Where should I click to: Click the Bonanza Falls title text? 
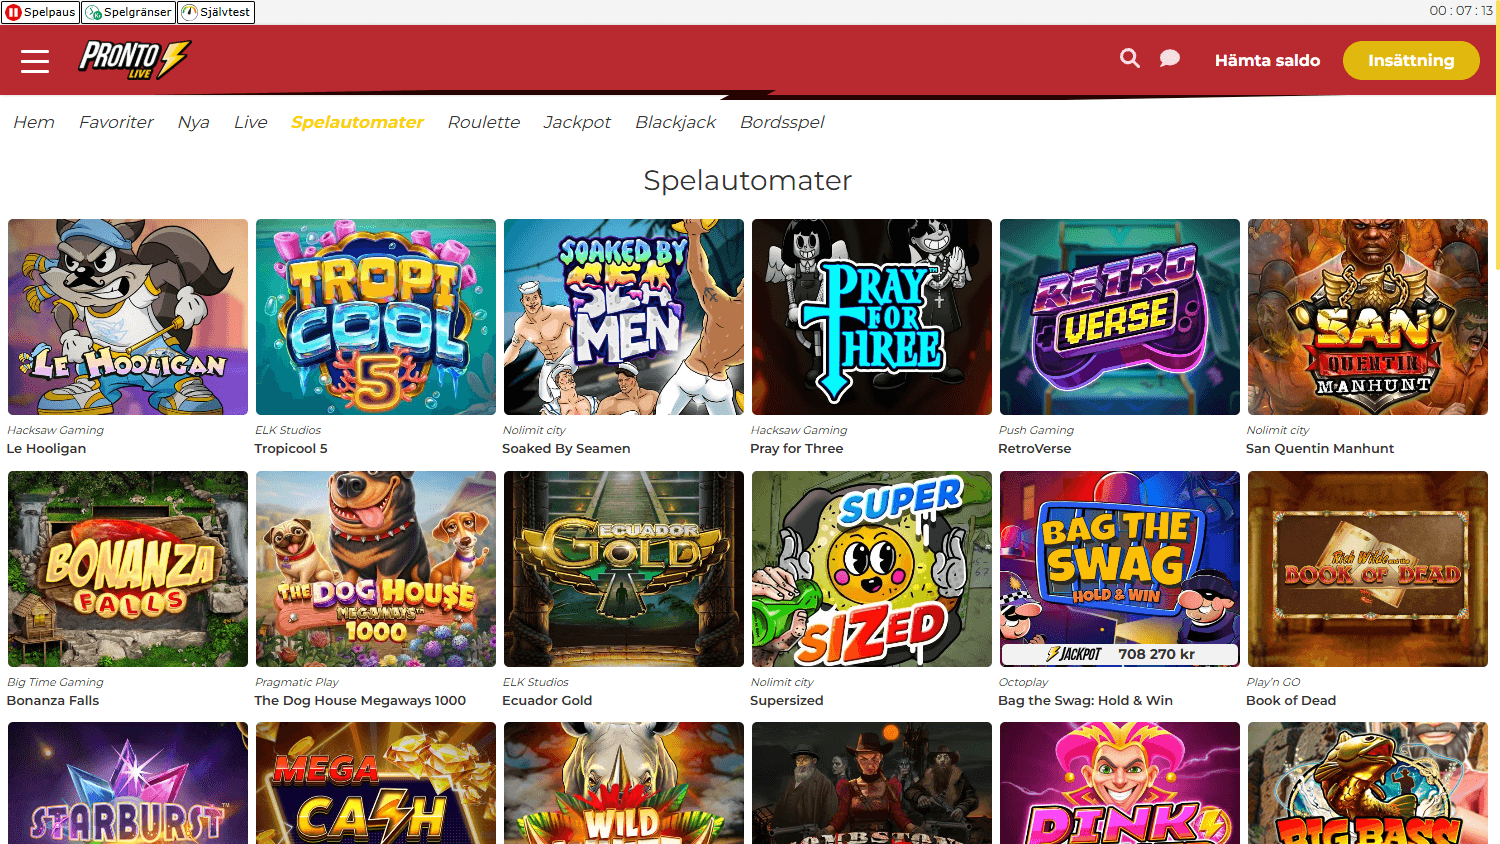coord(53,700)
